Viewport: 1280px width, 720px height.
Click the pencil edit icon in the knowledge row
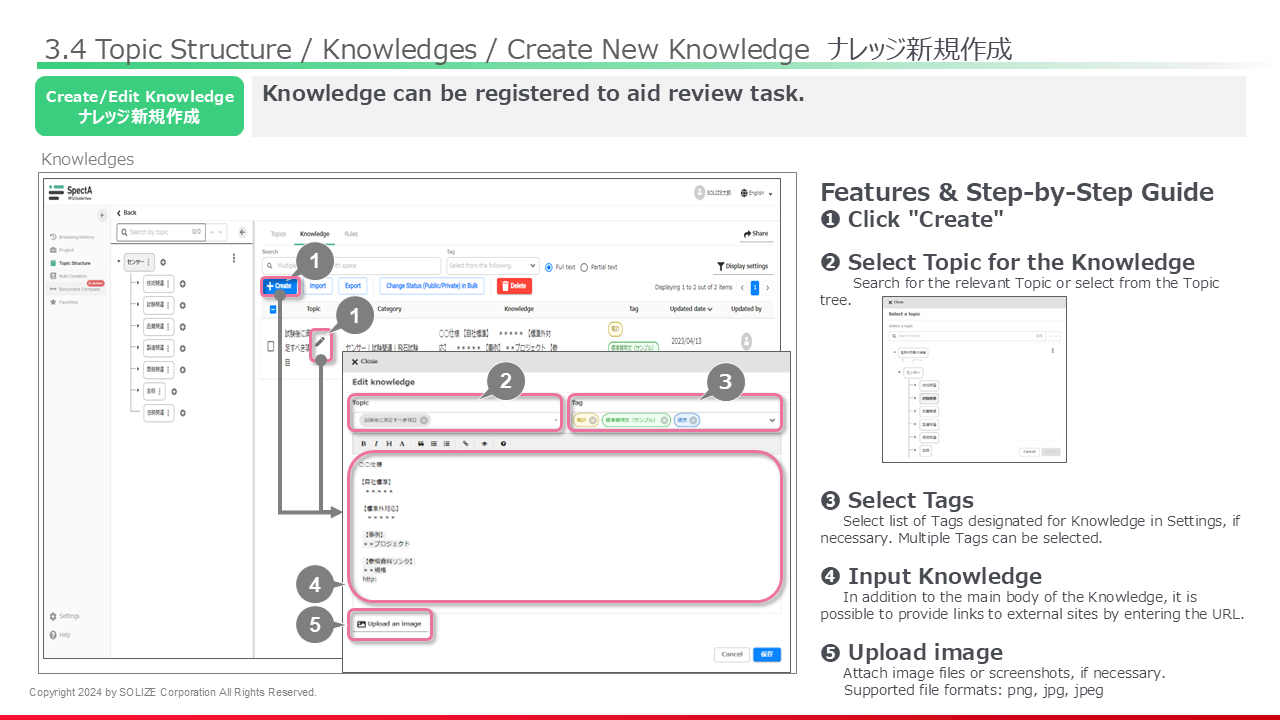(320, 342)
